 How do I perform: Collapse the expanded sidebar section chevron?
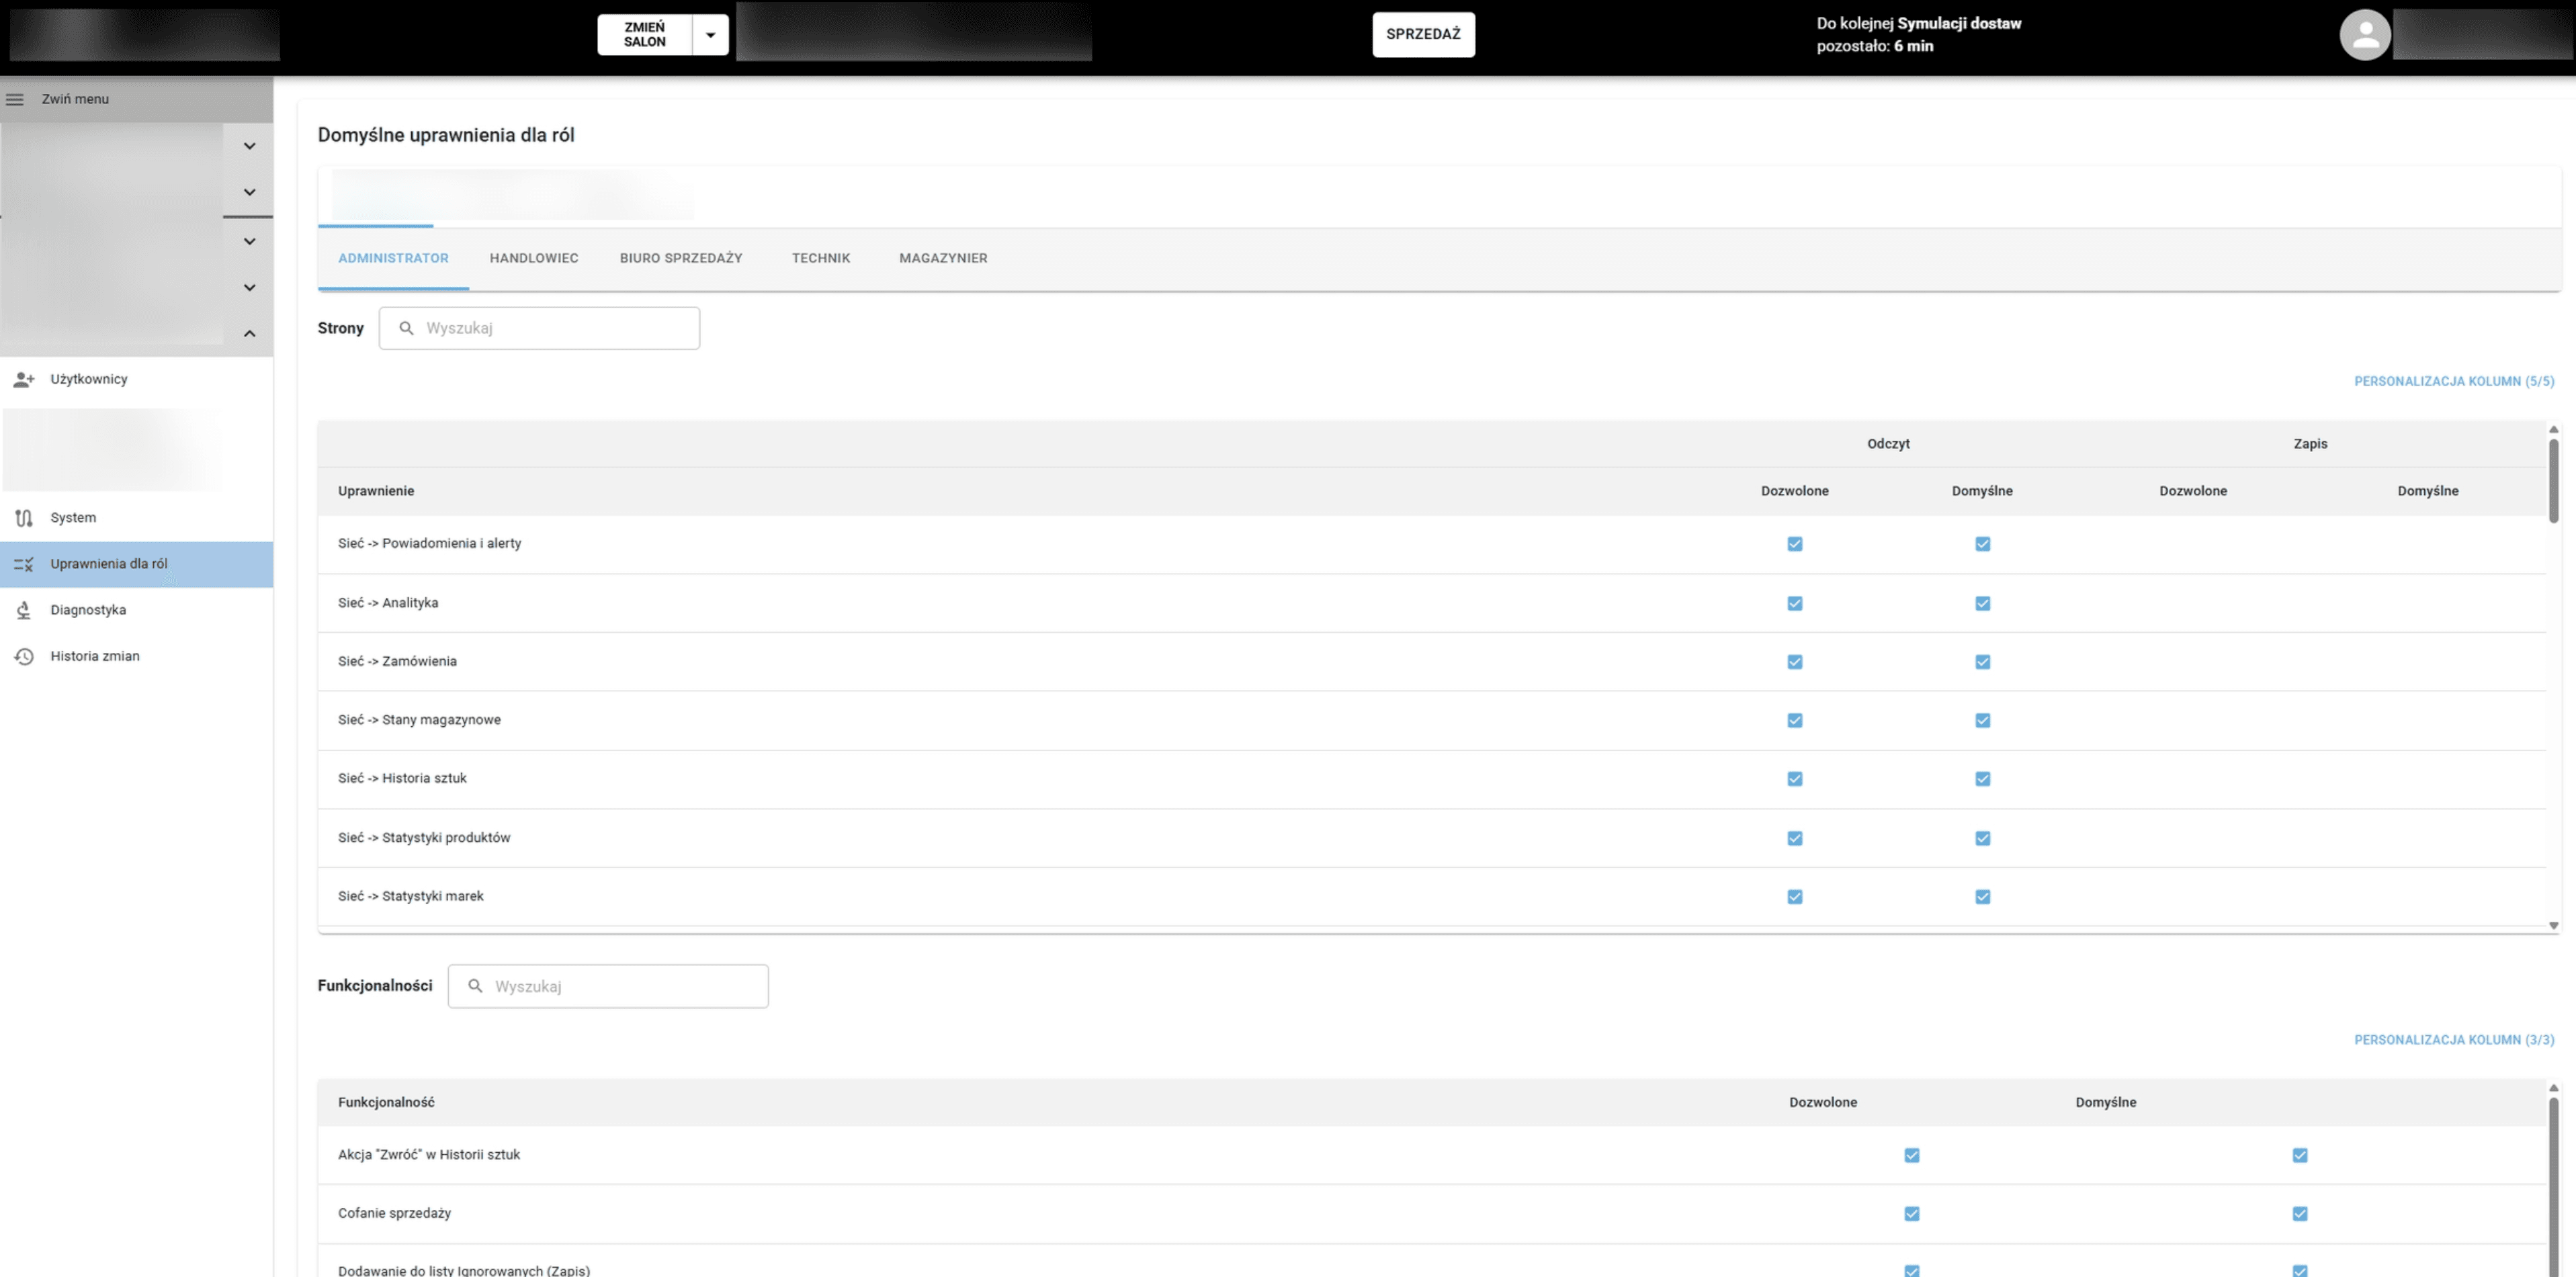pos(249,333)
